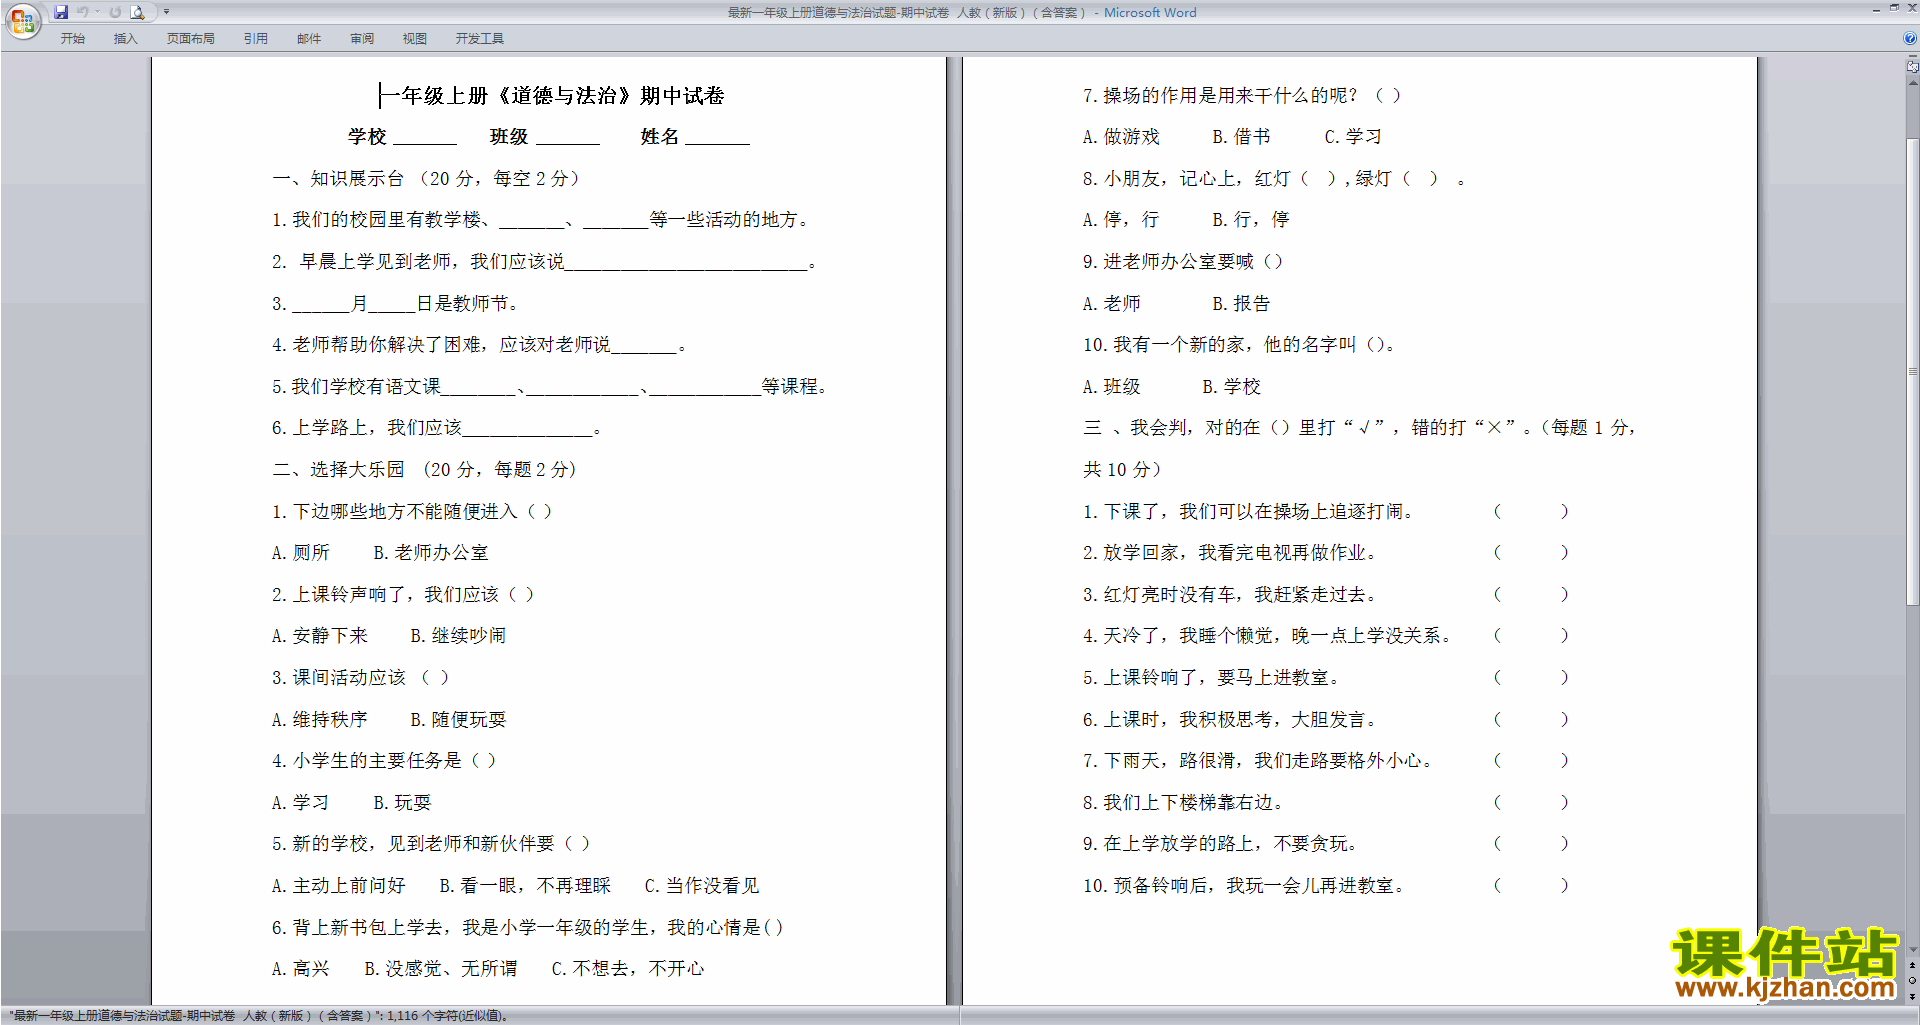Click option C. 不想去，不开心
The image size is (1920, 1025).
[x=628, y=968]
